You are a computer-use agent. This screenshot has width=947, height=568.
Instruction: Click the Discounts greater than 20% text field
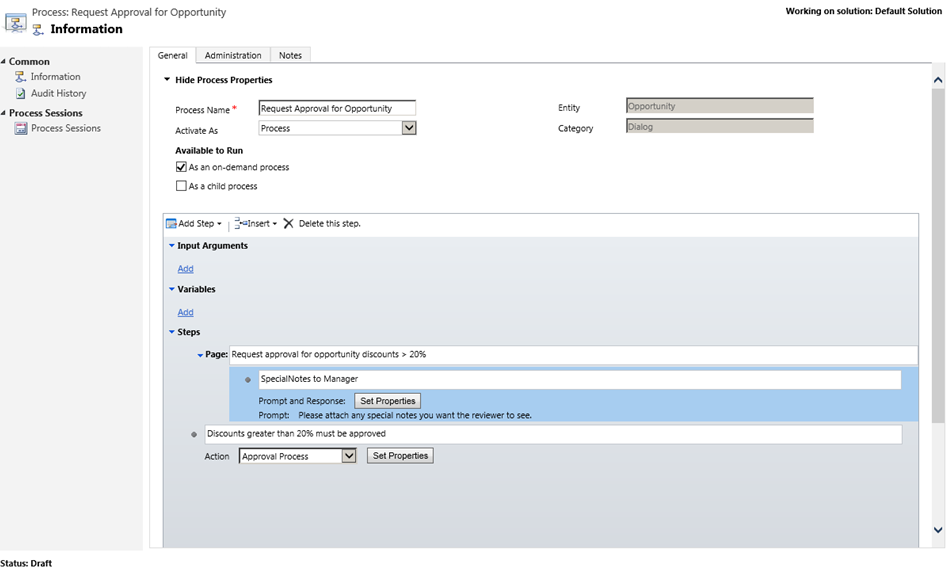(553, 434)
